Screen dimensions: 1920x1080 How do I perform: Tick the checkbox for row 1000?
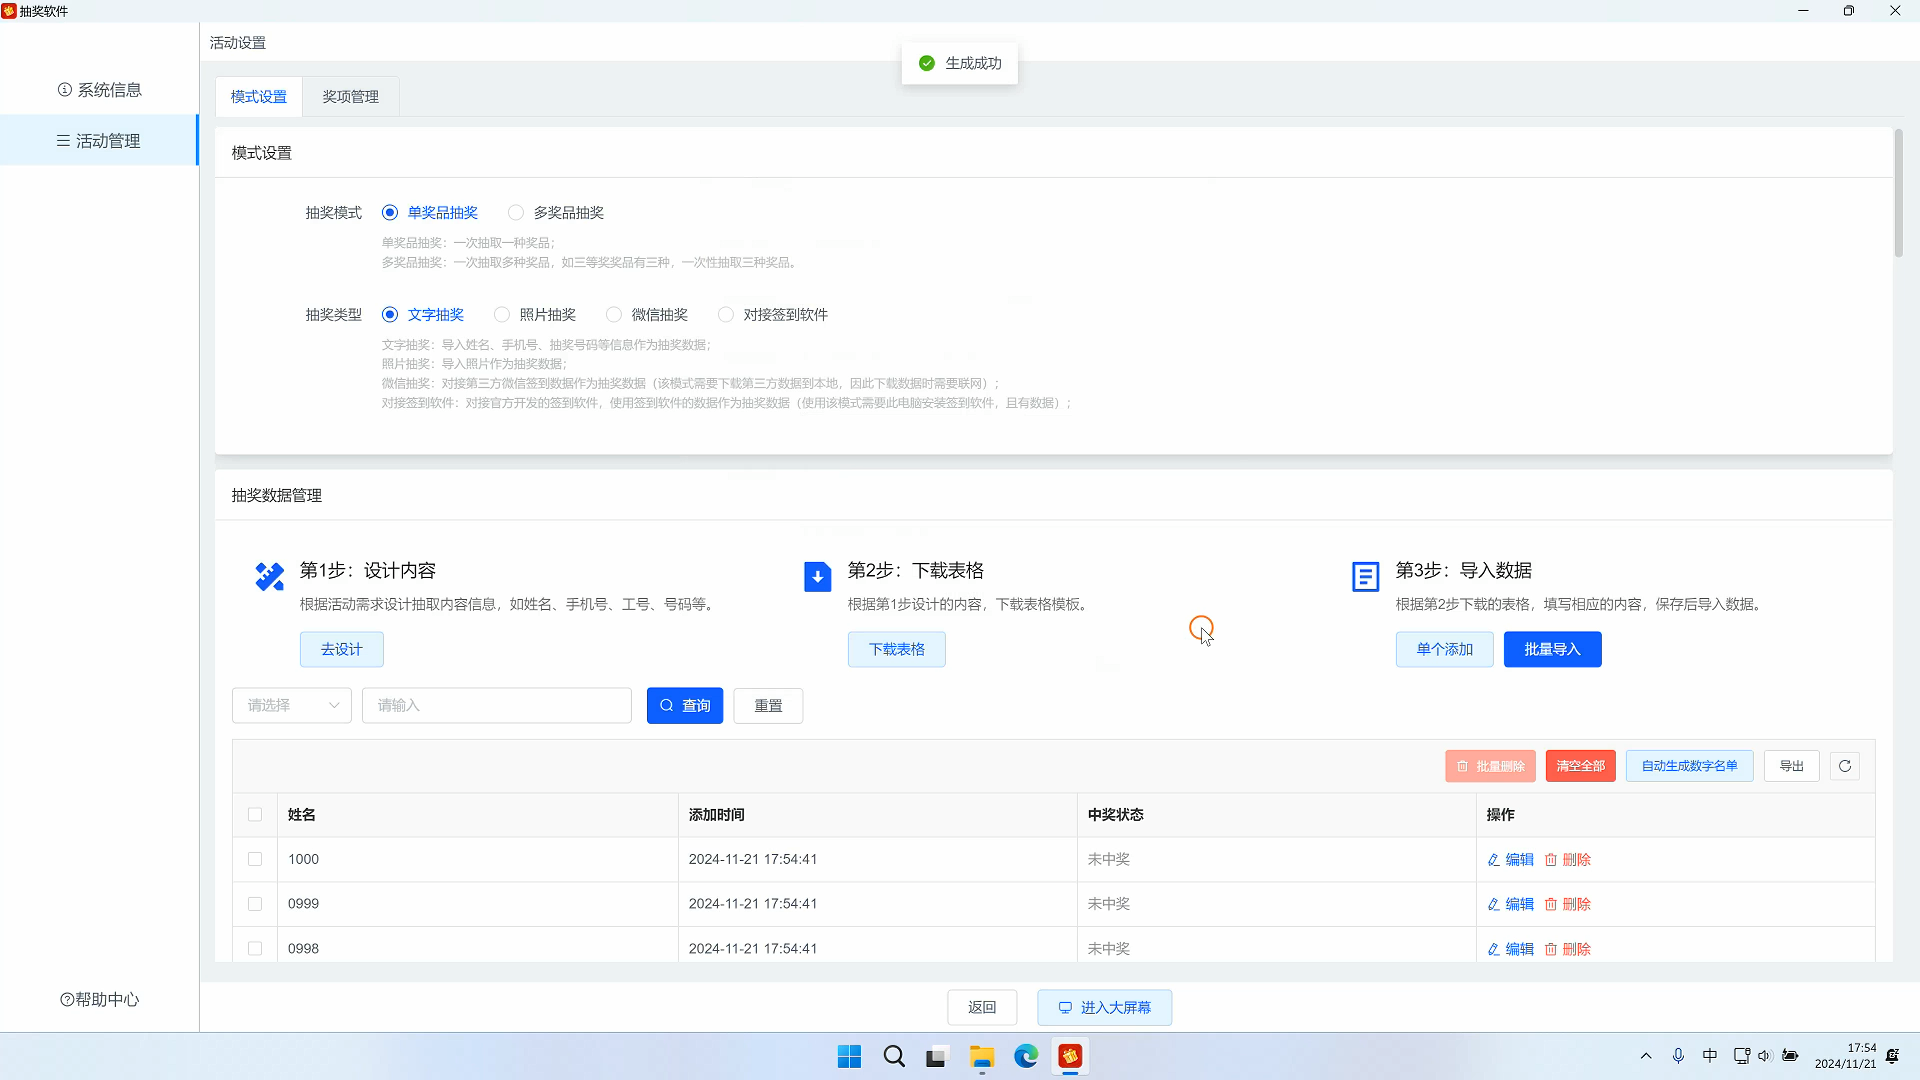coord(255,859)
